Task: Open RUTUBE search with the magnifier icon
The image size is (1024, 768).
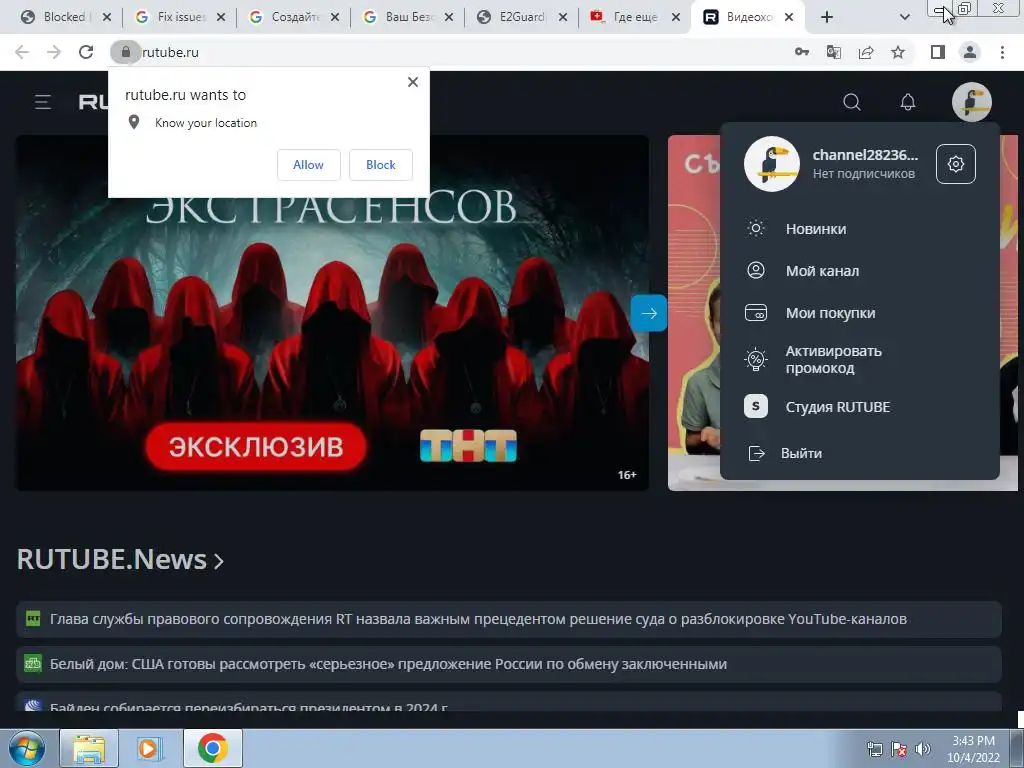Action: pyautogui.click(x=852, y=102)
